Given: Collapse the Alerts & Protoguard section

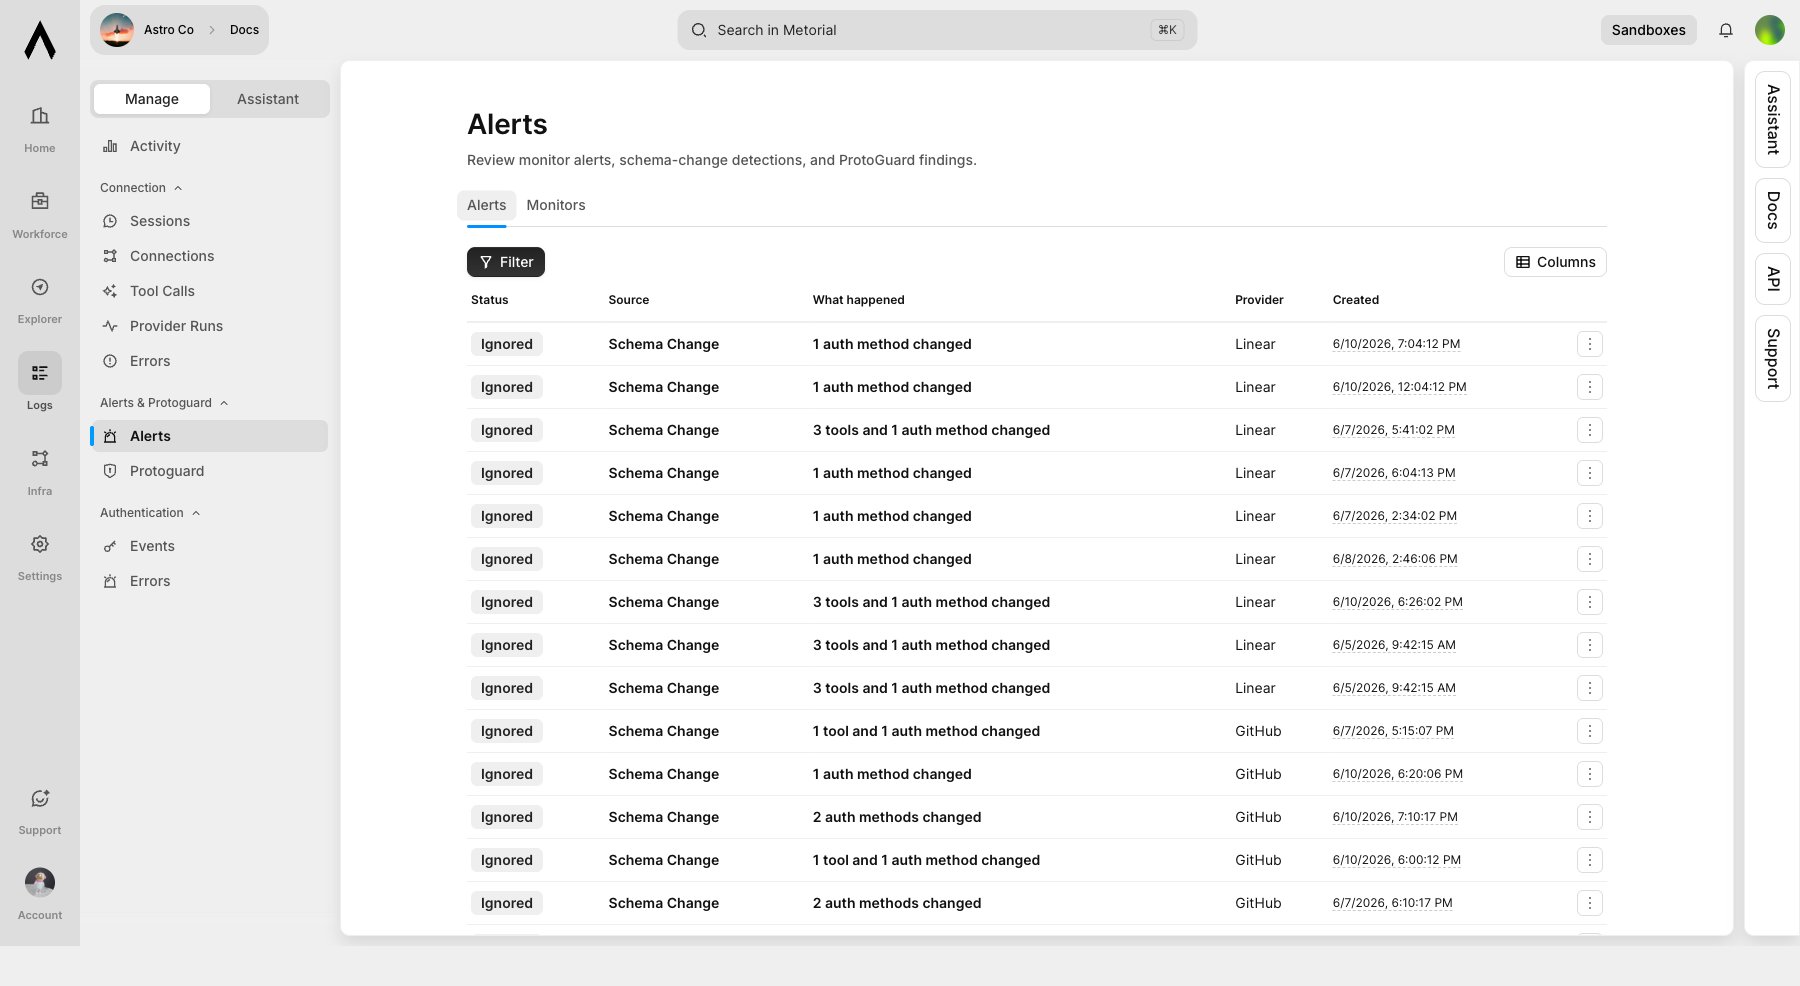Looking at the screenshot, I should [x=164, y=403].
